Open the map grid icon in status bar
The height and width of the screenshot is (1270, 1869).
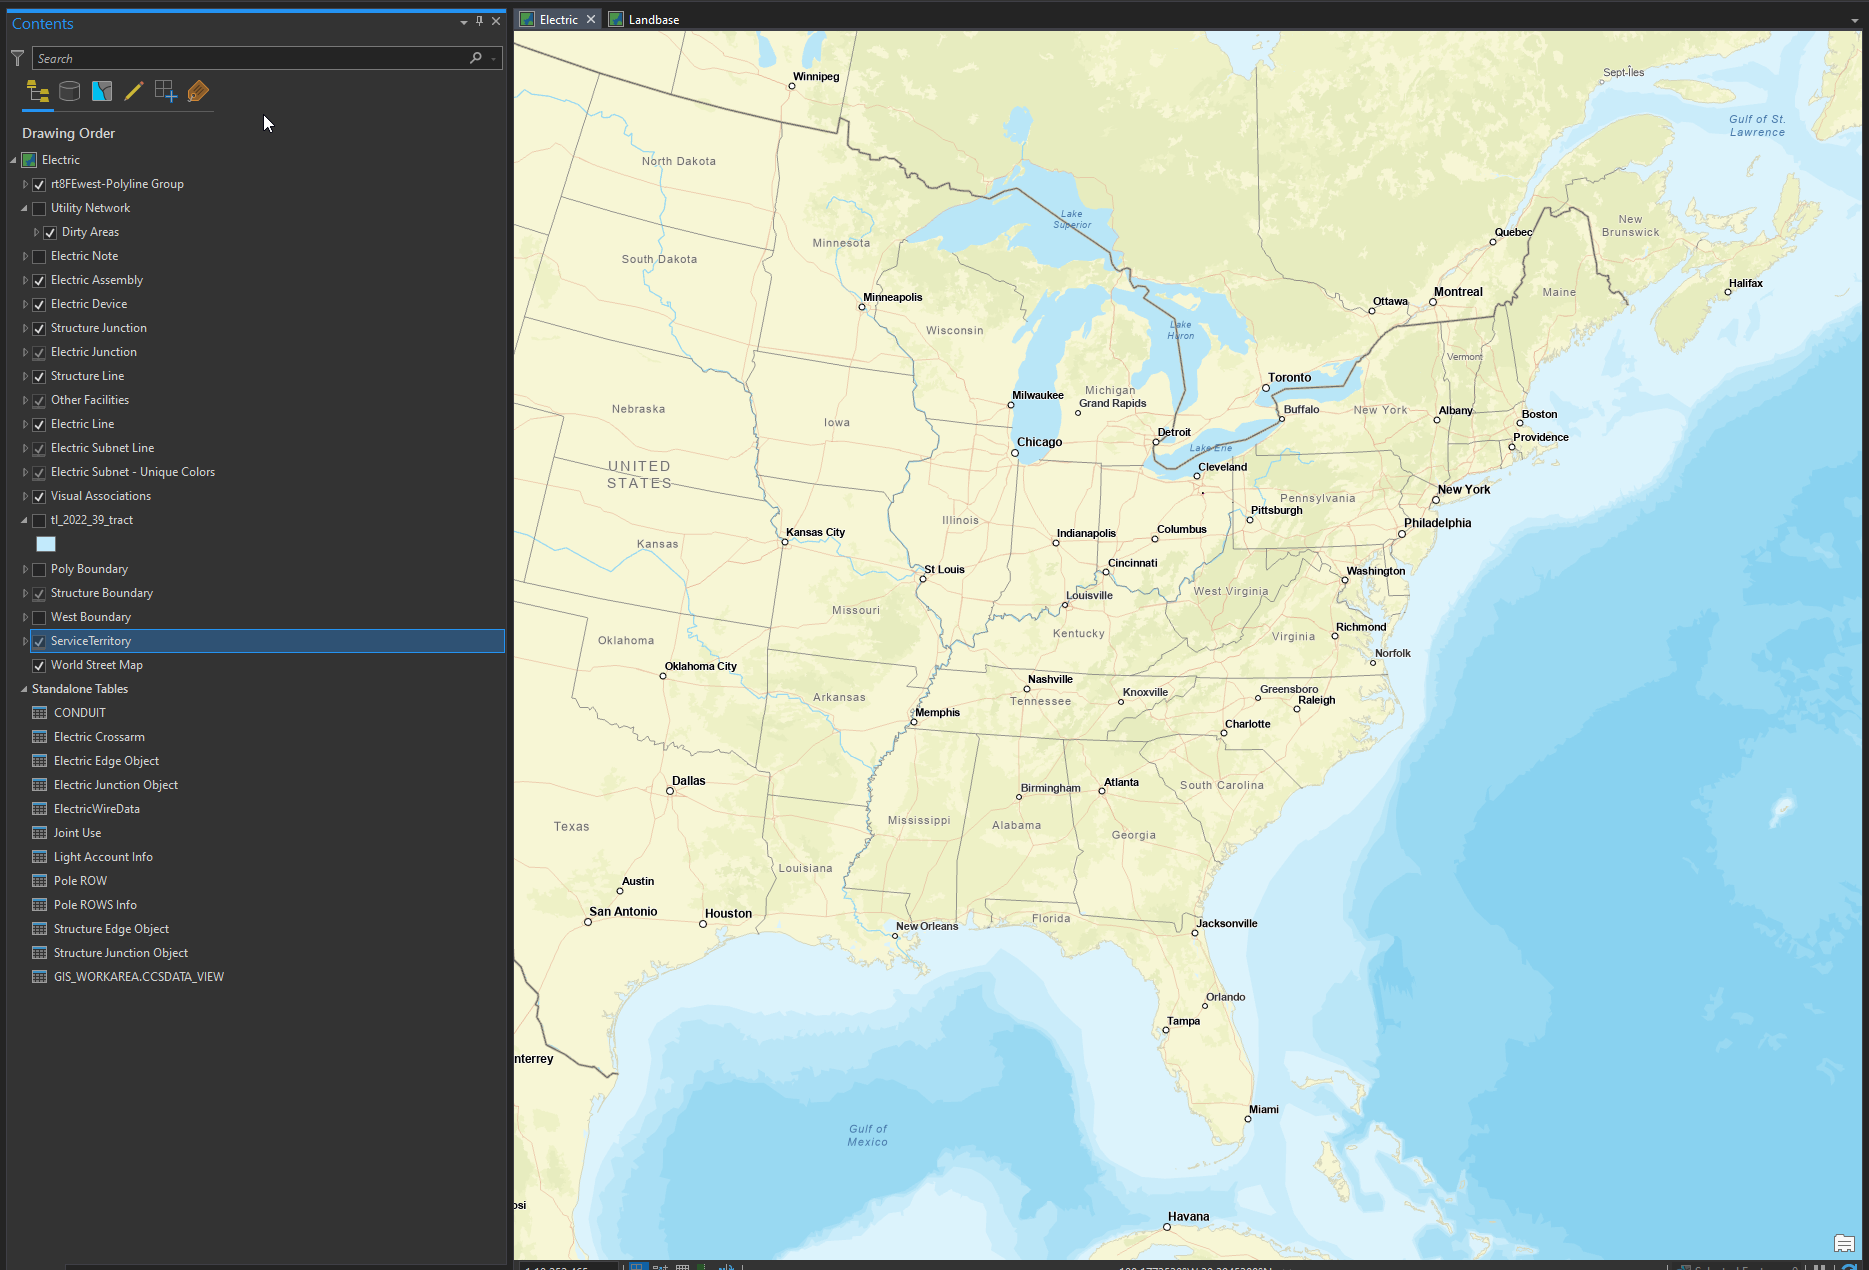(683, 1266)
